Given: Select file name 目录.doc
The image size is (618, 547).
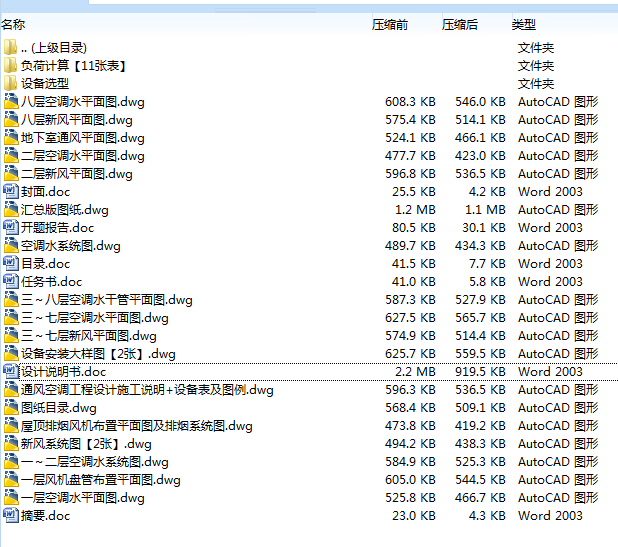Looking at the screenshot, I should 45,264.
